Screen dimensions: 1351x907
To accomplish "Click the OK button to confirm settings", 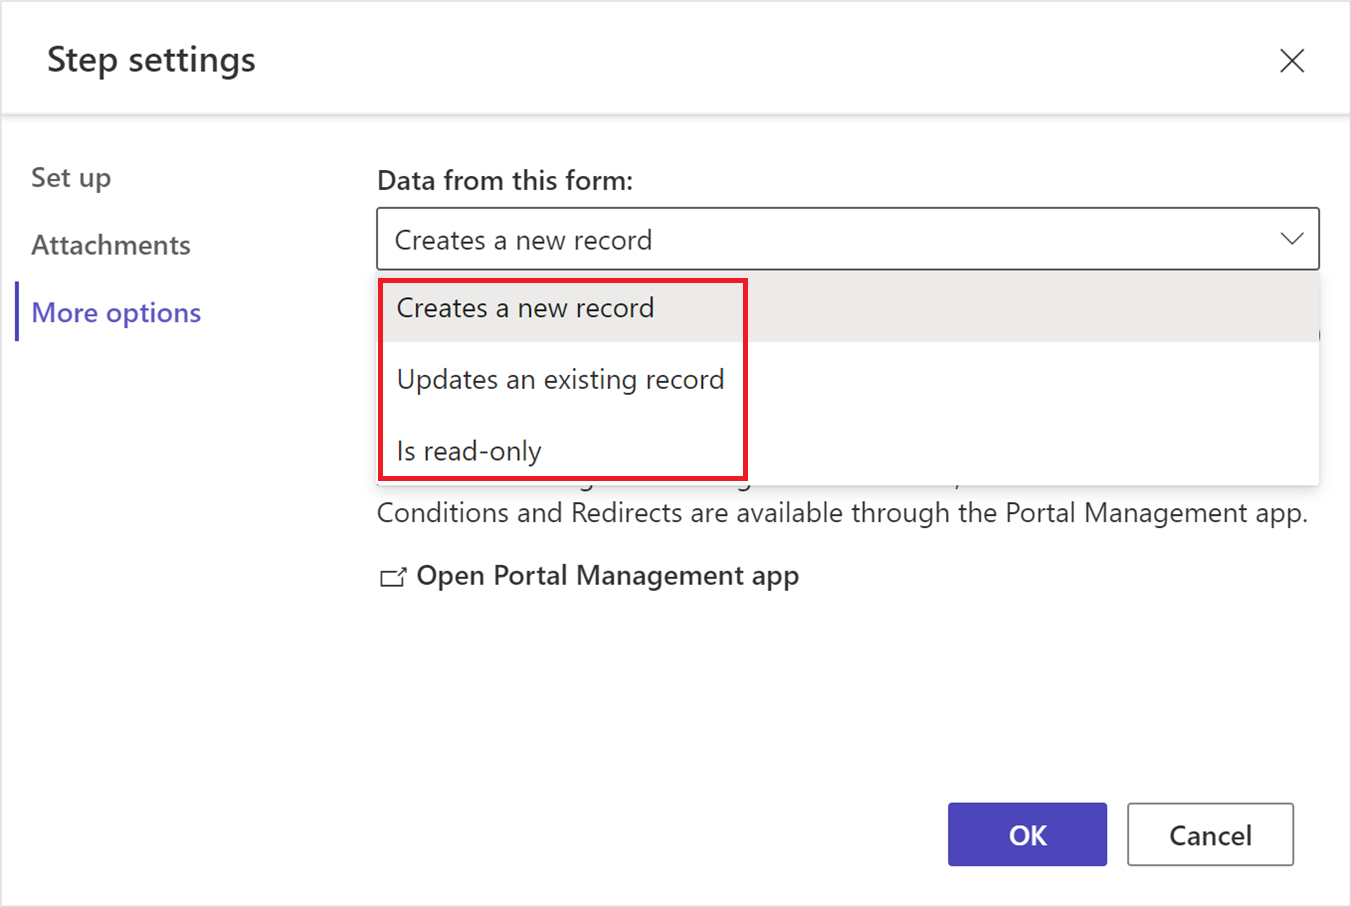I will (x=1027, y=834).
